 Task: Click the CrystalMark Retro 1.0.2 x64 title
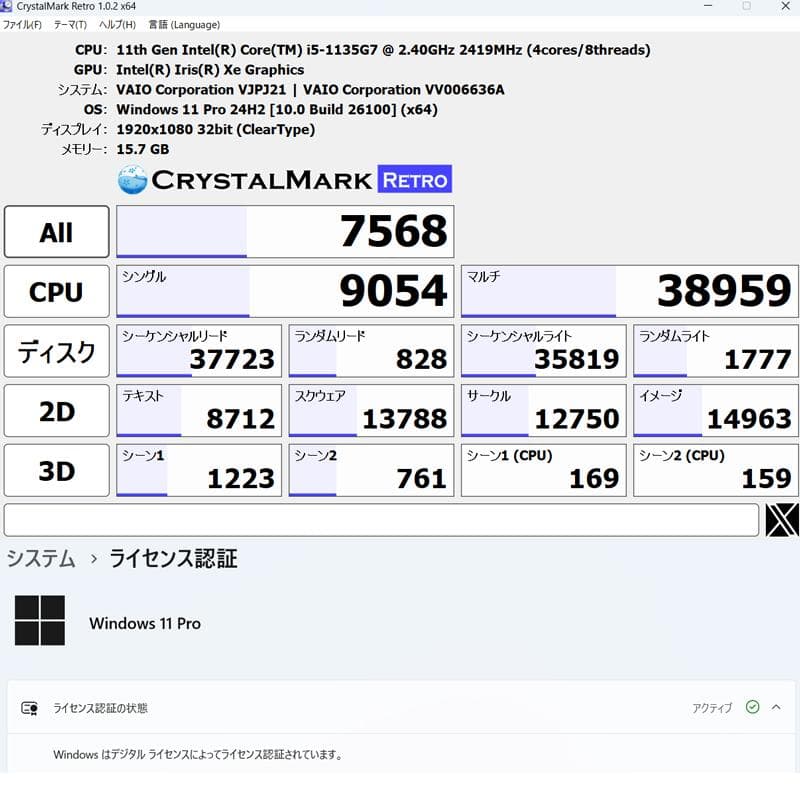(x=76, y=7)
